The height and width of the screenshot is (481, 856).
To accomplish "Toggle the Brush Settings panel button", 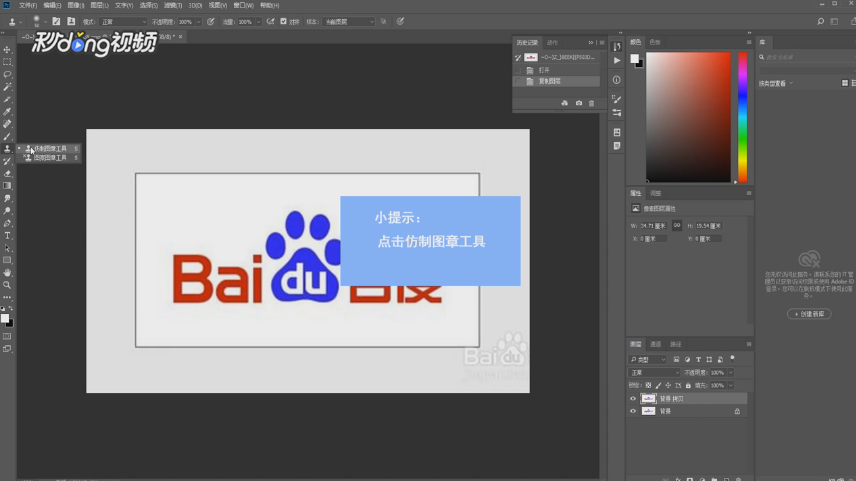I will click(x=56, y=21).
